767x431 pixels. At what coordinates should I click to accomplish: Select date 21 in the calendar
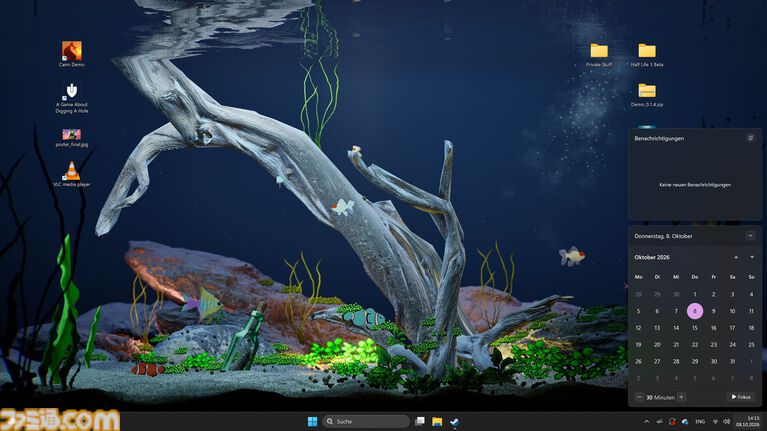tap(676, 344)
